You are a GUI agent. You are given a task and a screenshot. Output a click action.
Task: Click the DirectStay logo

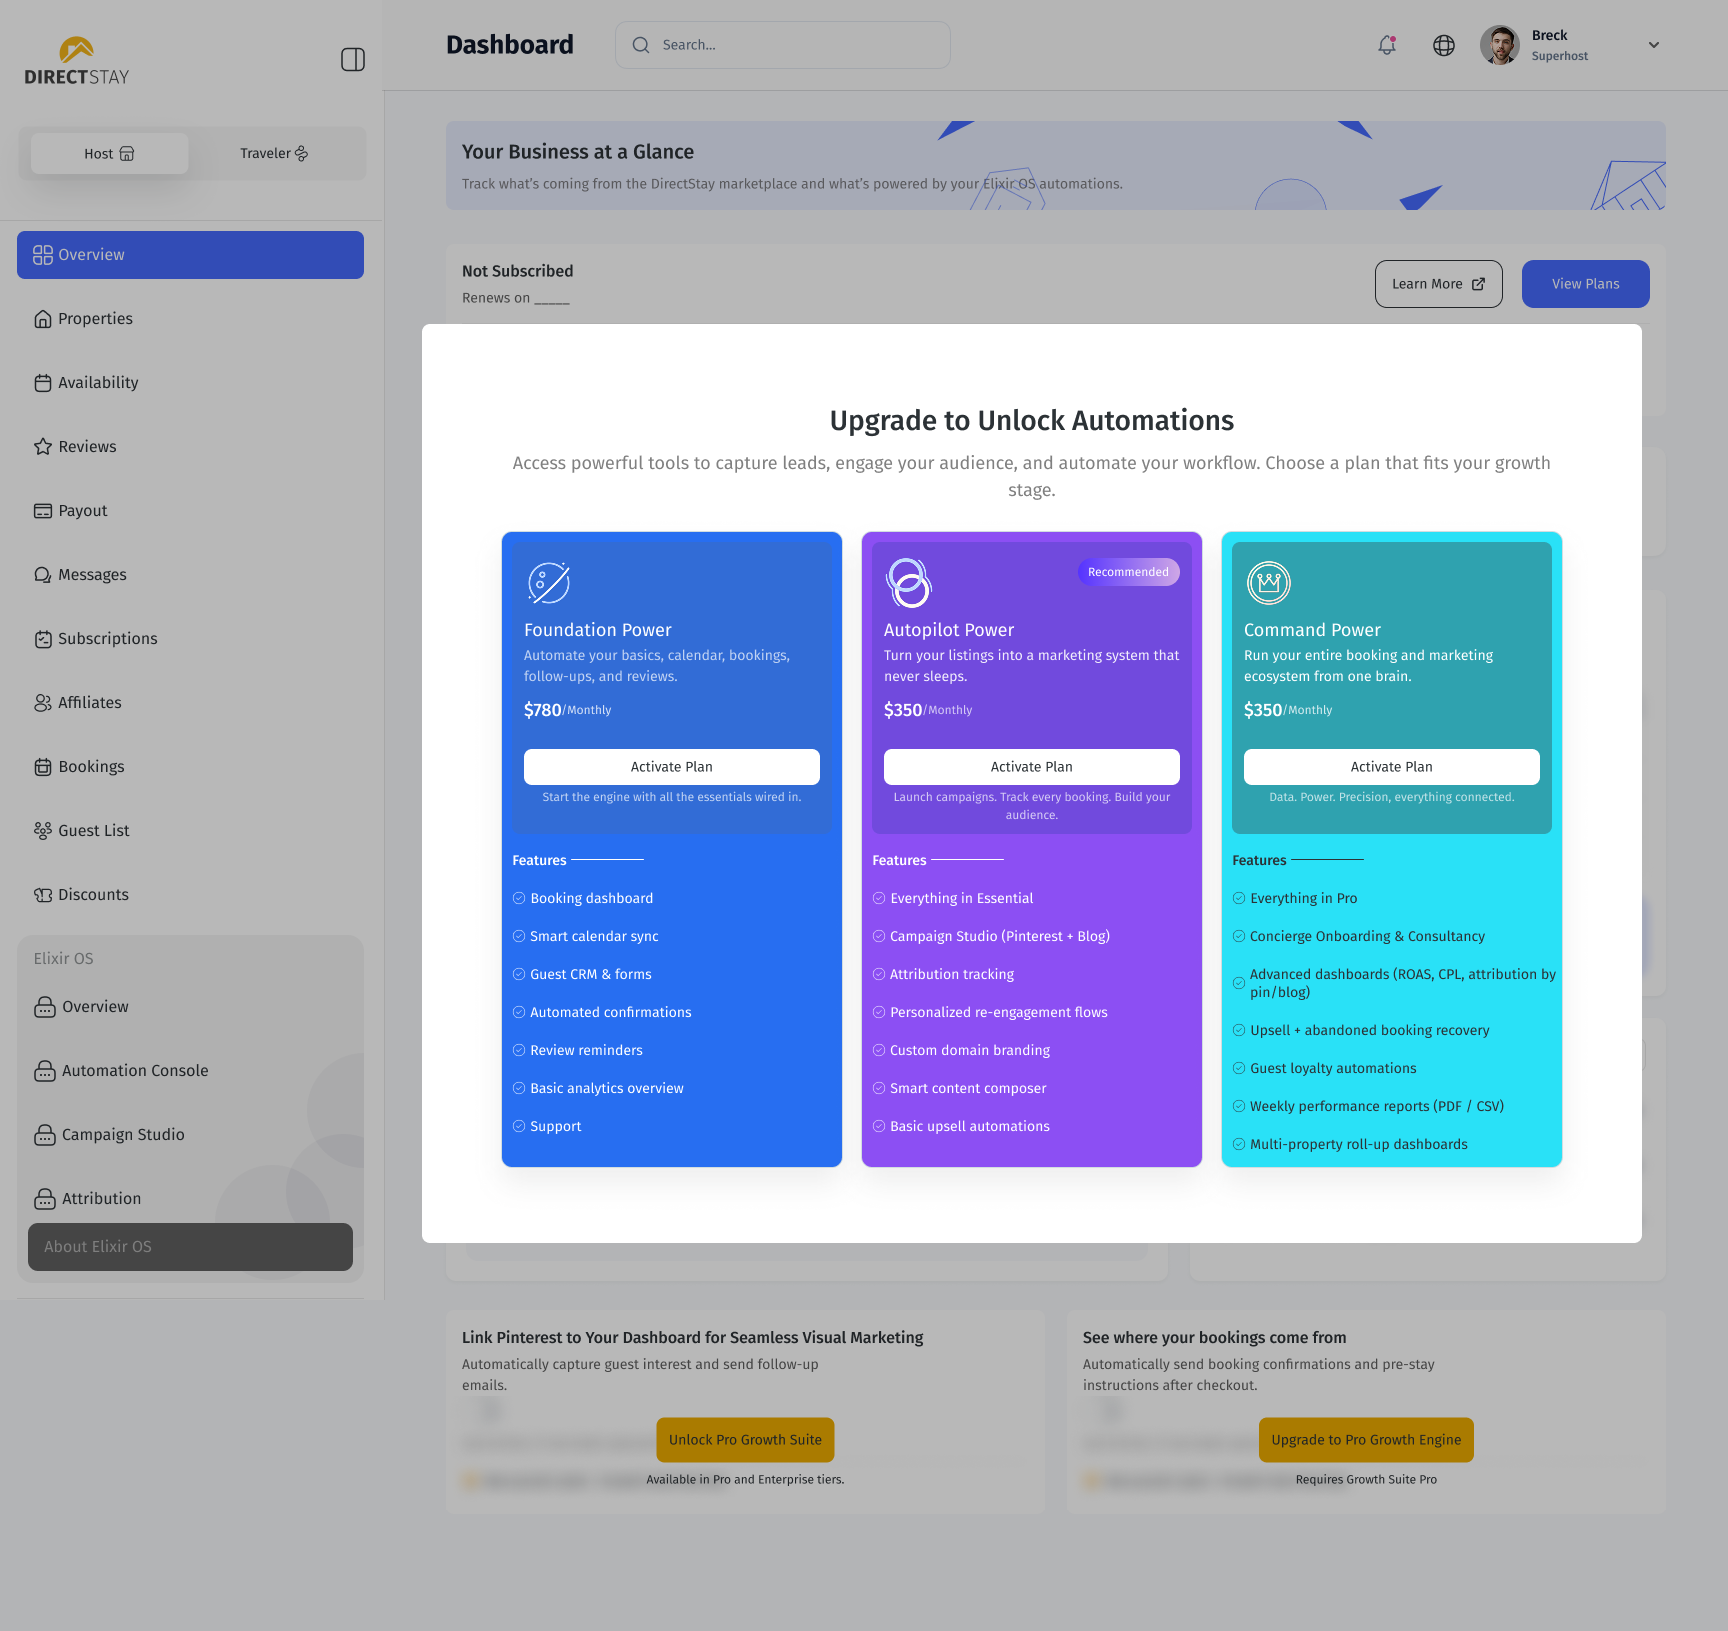pos(77,62)
